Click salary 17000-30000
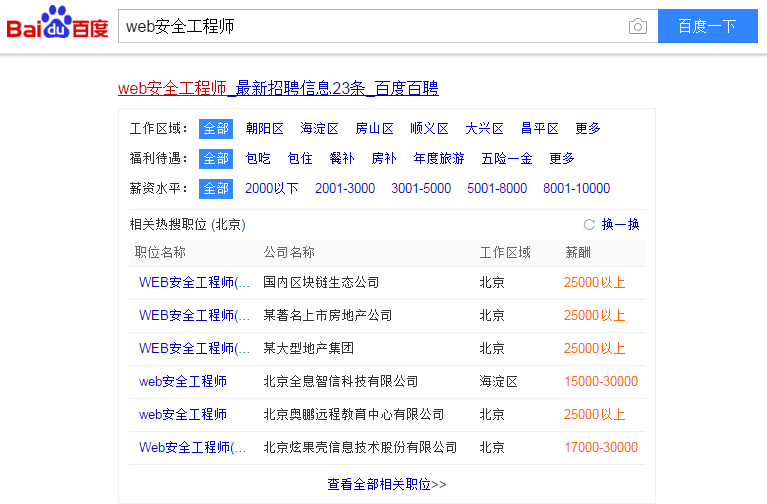The image size is (767, 504). [x=601, y=447]
